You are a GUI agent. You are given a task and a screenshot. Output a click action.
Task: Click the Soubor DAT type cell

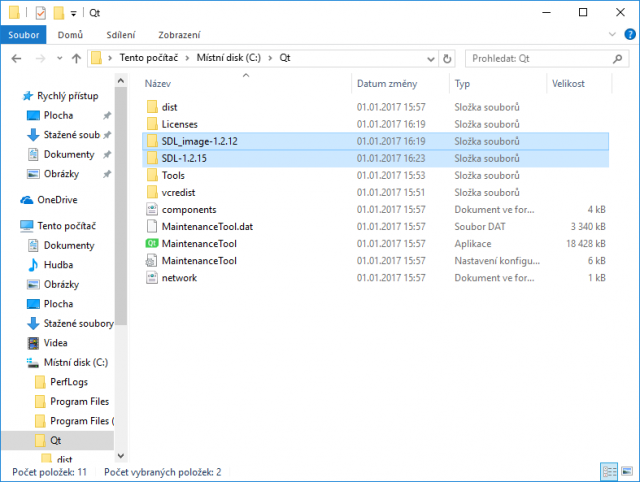click(480, 227)
